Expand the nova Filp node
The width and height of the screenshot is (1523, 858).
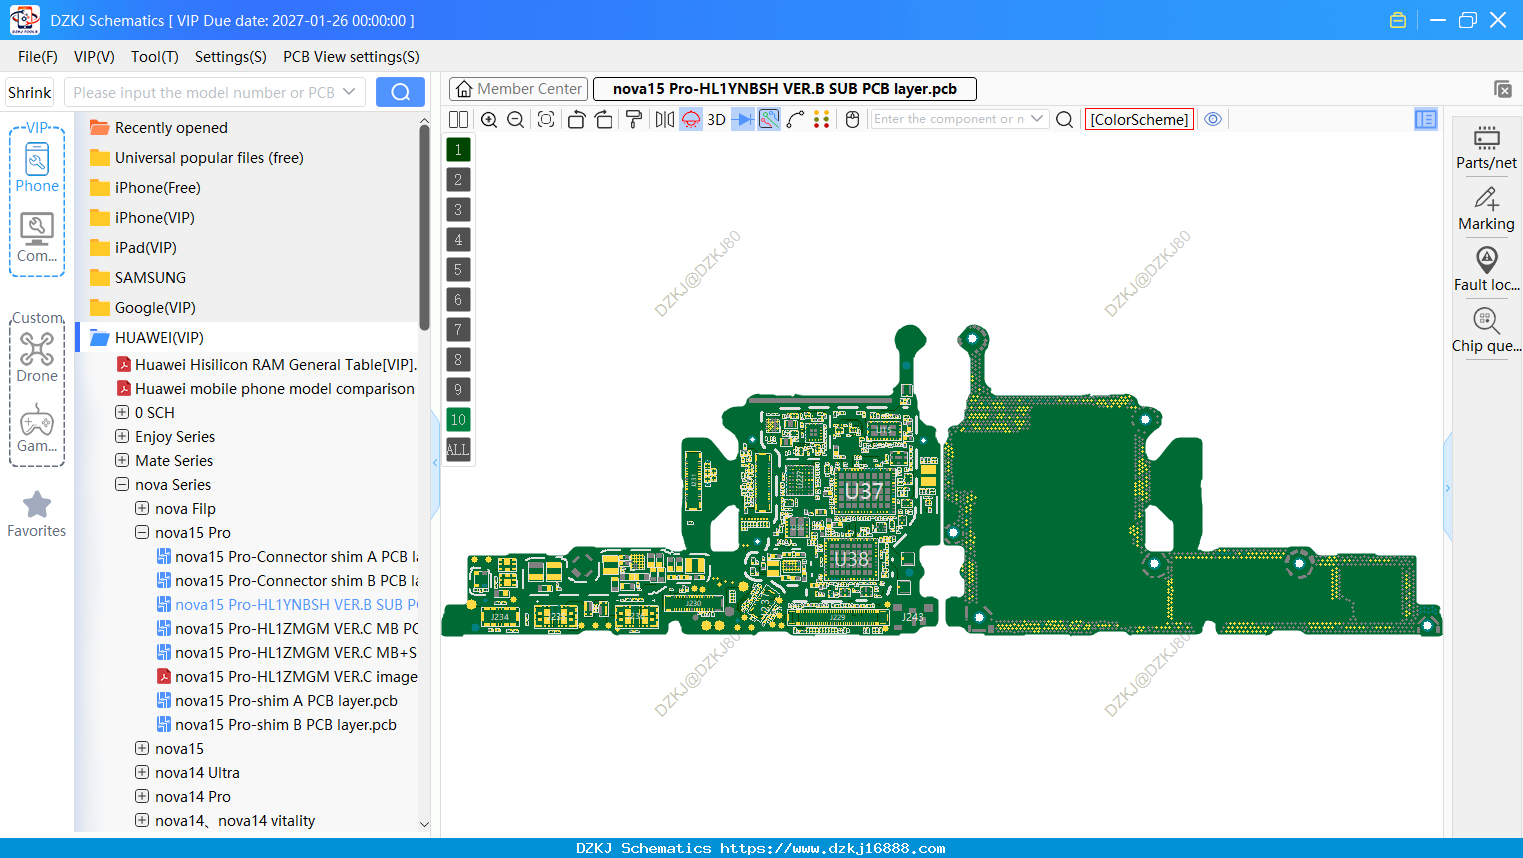click(142, 508)
